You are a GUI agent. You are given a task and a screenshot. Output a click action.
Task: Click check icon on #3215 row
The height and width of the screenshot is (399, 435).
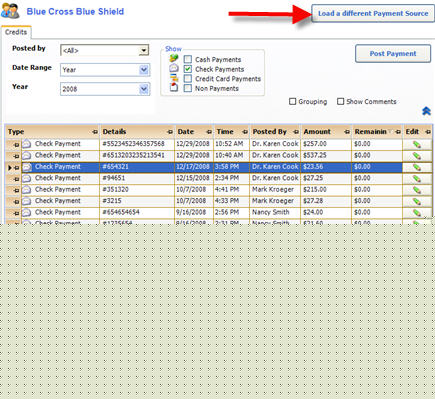pyautogui.click(x=27, y=201)
